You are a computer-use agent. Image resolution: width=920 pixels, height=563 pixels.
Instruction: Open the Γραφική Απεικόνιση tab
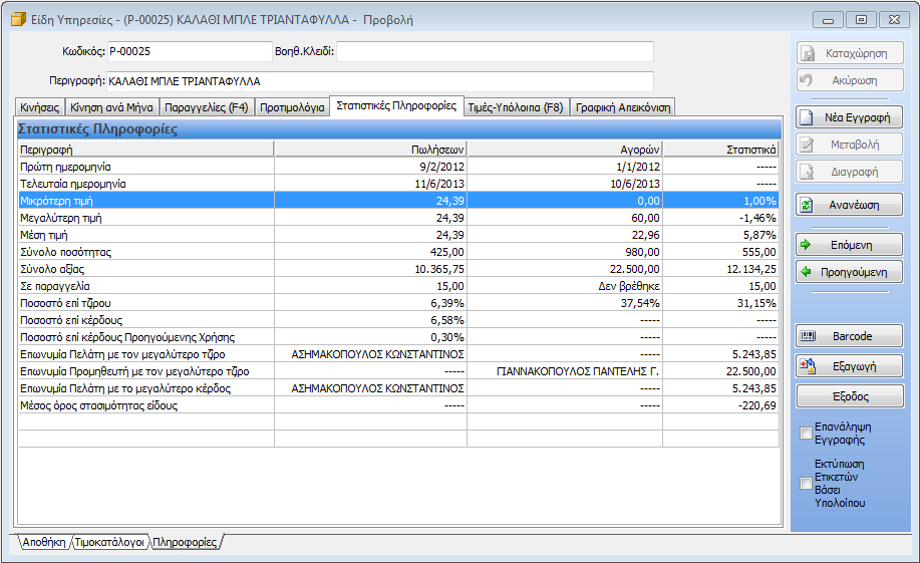[x=623, y=107]
